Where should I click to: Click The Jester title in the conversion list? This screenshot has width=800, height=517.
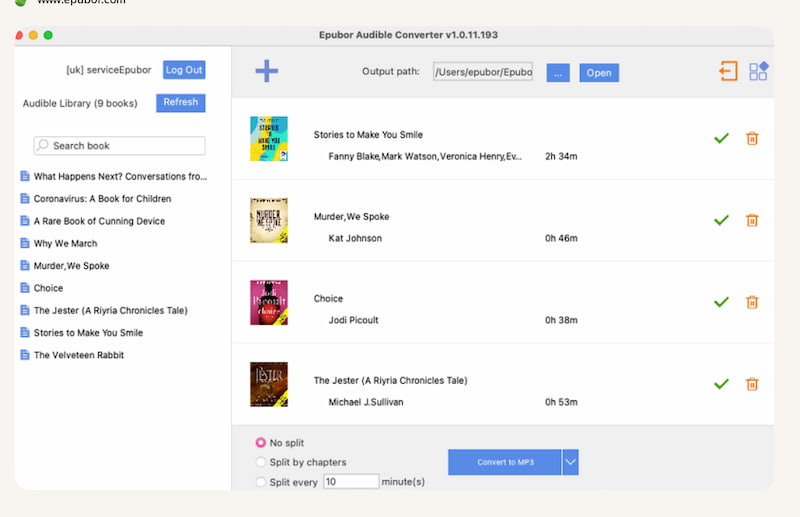[390, 380]
